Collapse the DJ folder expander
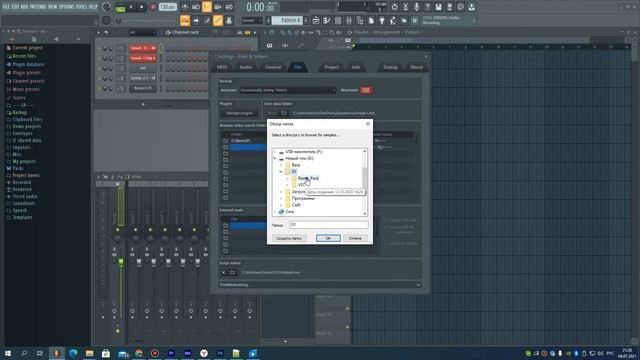The width and height of the screenshot is (640, 360). [281, 171]
